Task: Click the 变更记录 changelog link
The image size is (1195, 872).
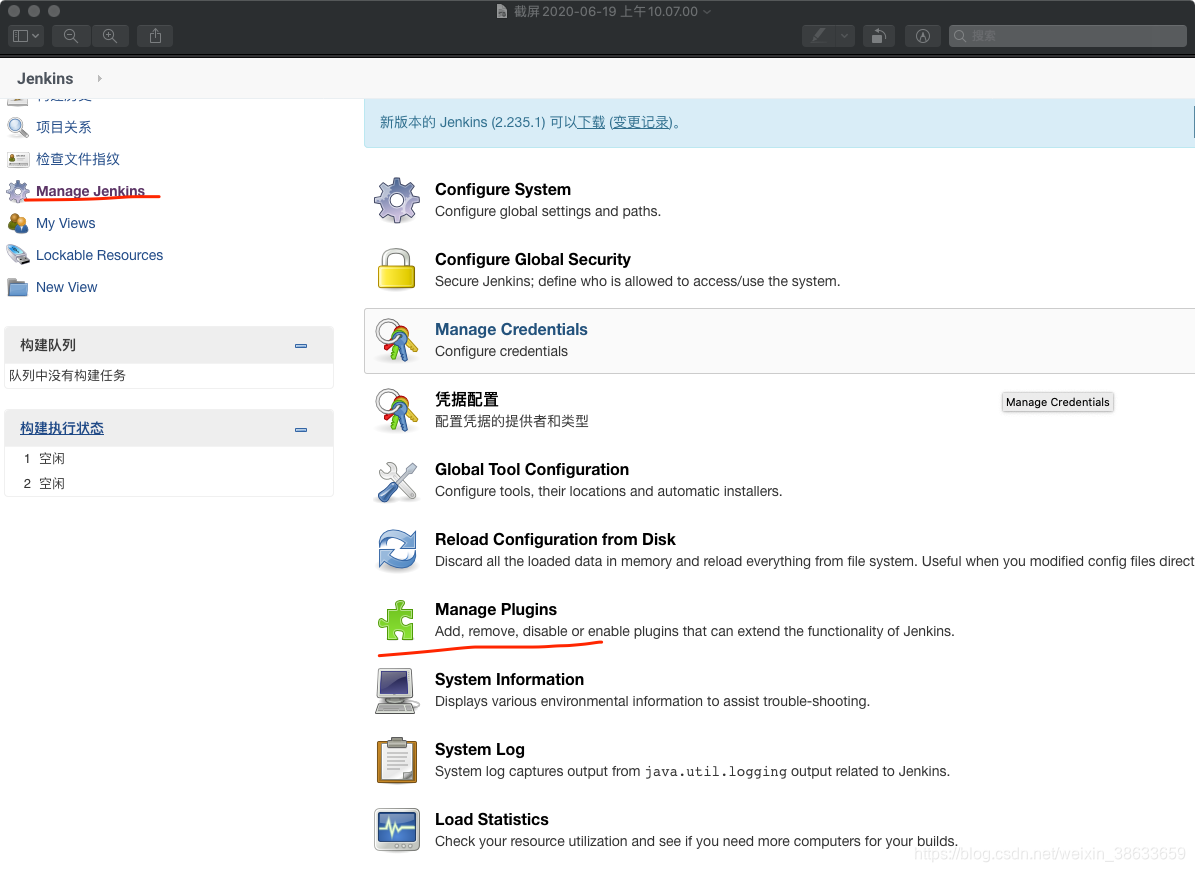Action: pyautogui.click(x=641, y=122)
